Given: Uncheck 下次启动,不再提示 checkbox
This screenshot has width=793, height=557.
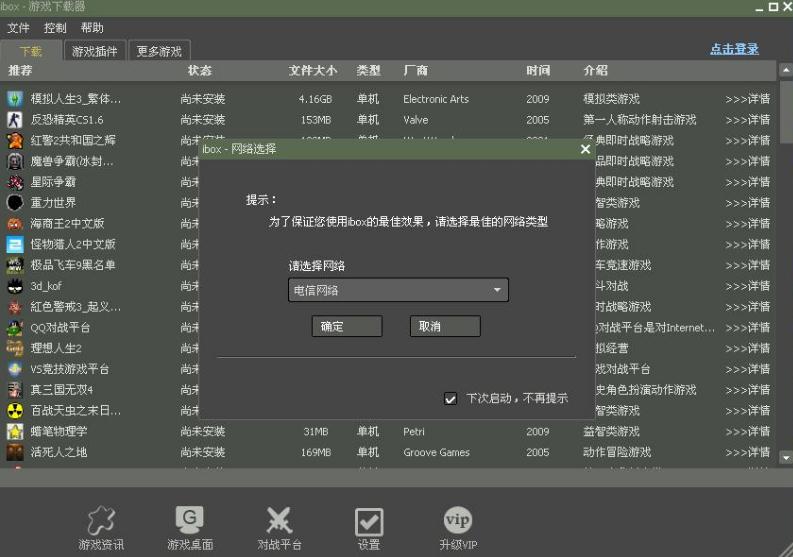Looking at the screenshot, I should (x=450, y=399).
